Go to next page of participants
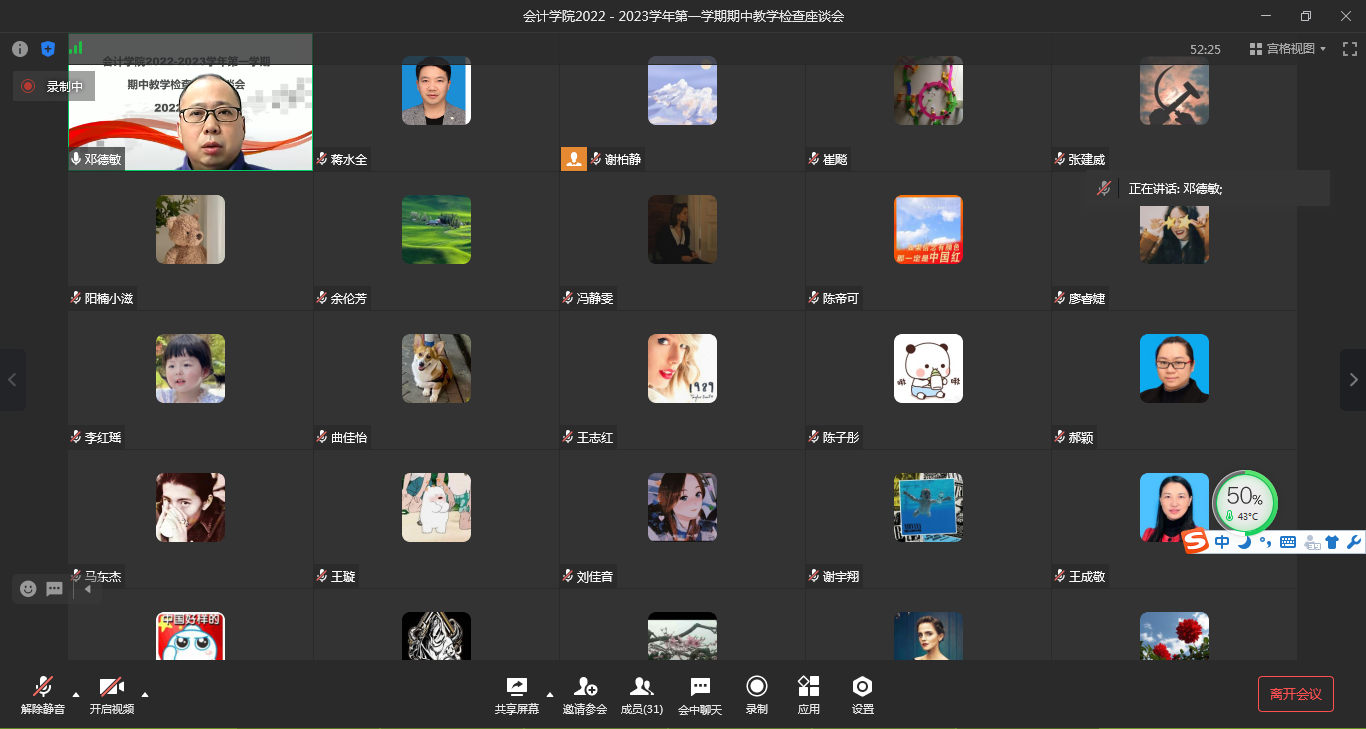Image resolution: width=1366 pixels, height=729 pixels. pyautogui.click(x=1353, y=380)
